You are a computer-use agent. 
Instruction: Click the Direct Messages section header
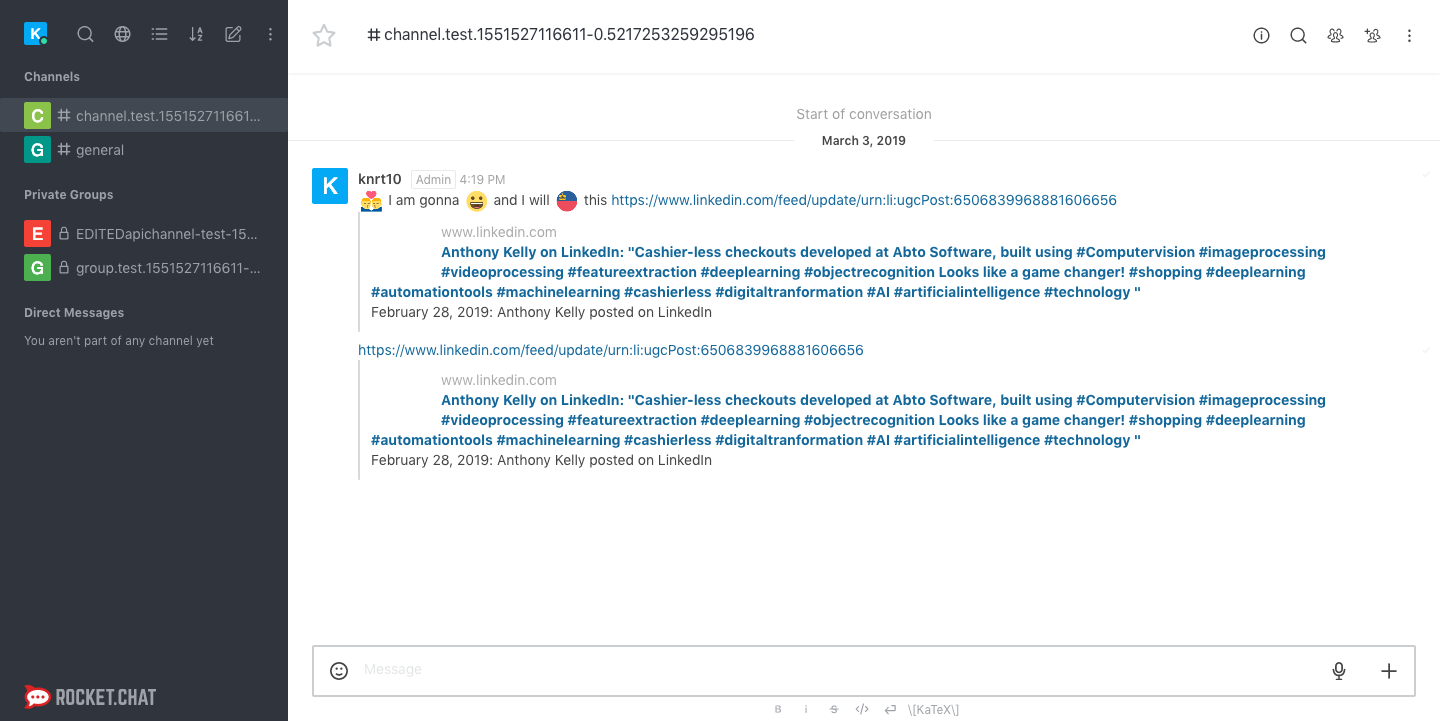tap(74, 313)
